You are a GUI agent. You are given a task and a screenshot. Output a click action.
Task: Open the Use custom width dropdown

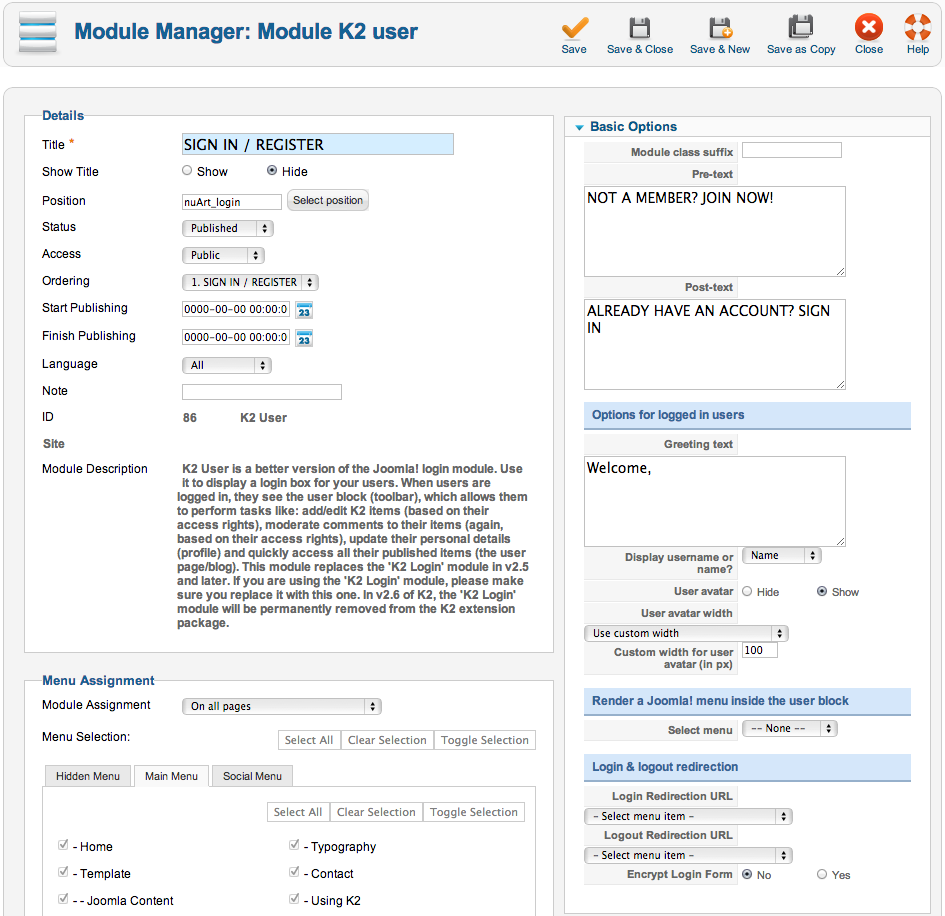pos(686,633)
